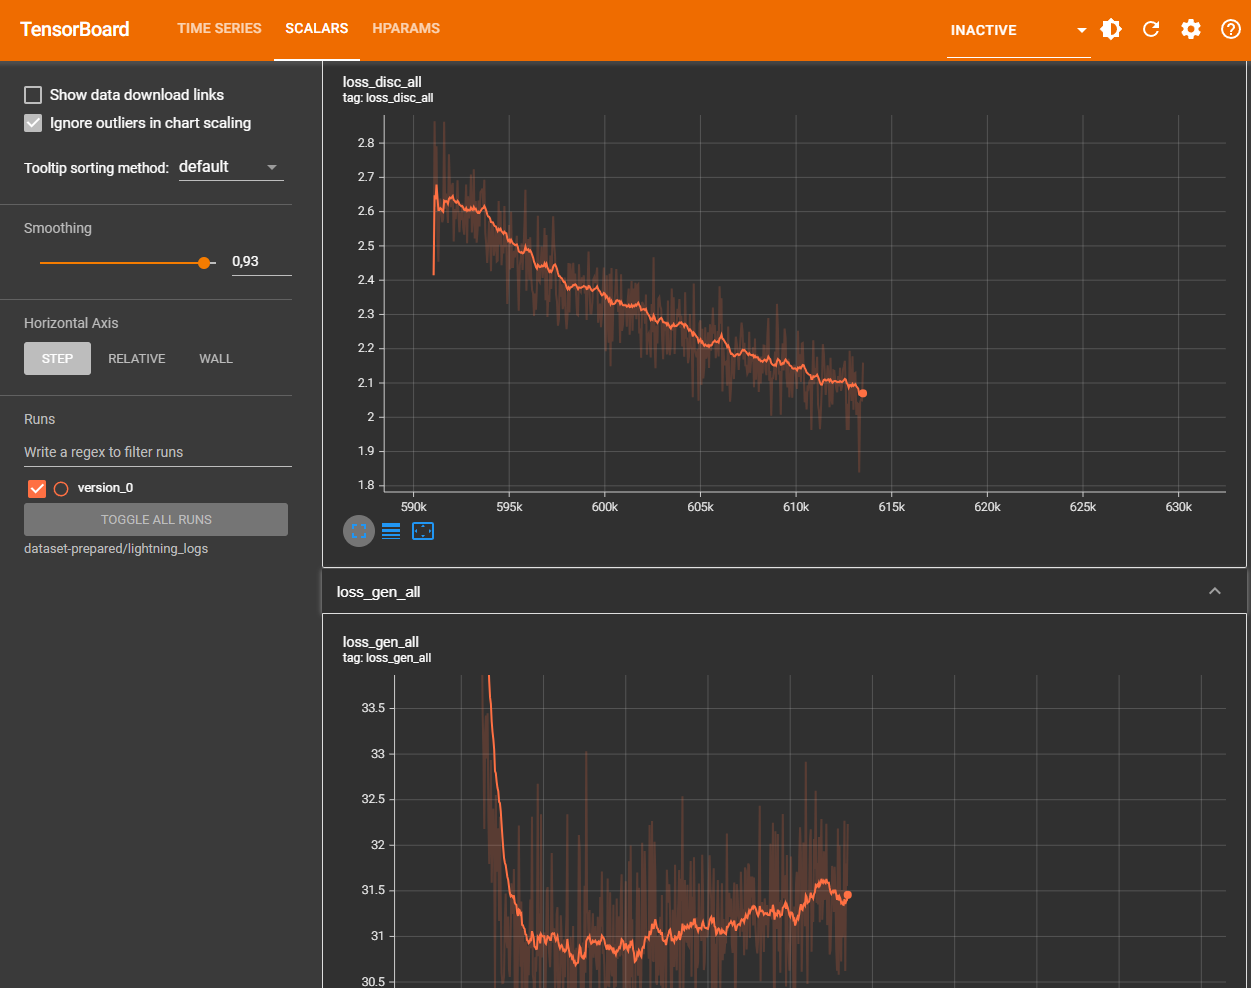The width and height of the screenshot is (1251, 988).
Task: Toggle y-axis log scale on loss_disc_all
Action: pyautogui.click(x=391, y=531)
